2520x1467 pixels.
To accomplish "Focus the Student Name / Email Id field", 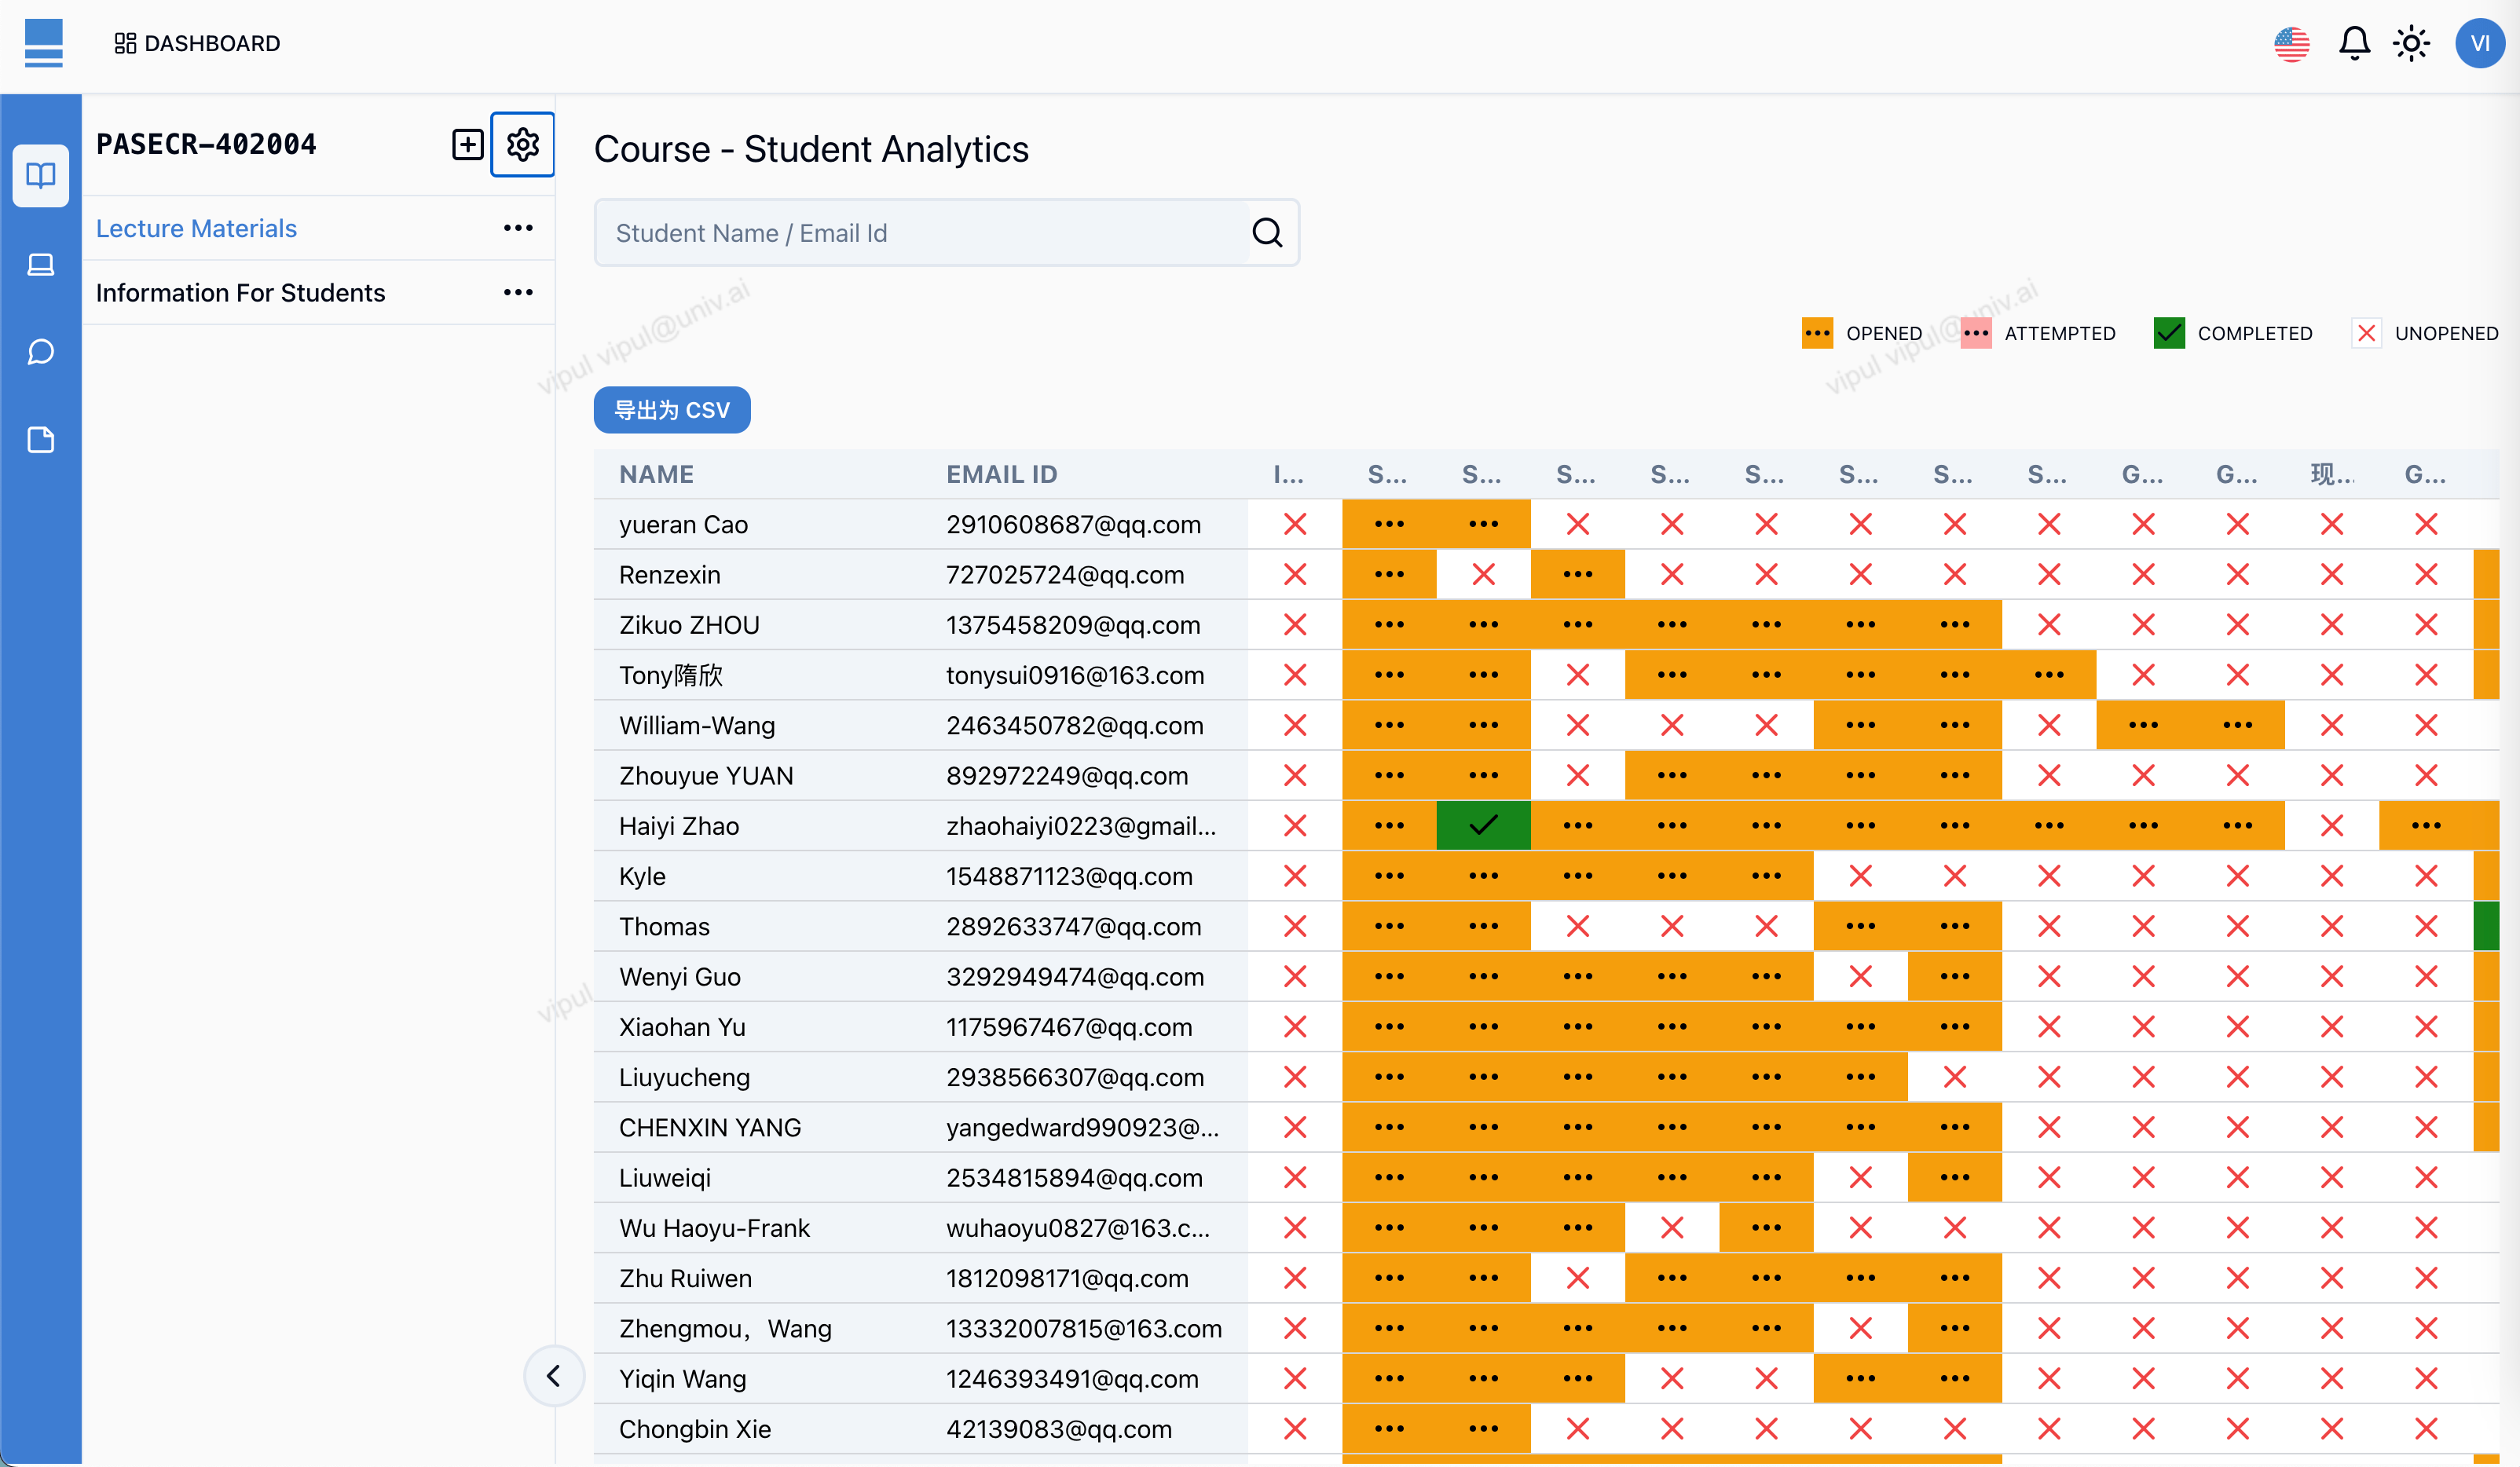I will pyautogui.click(x=922, y=233).
